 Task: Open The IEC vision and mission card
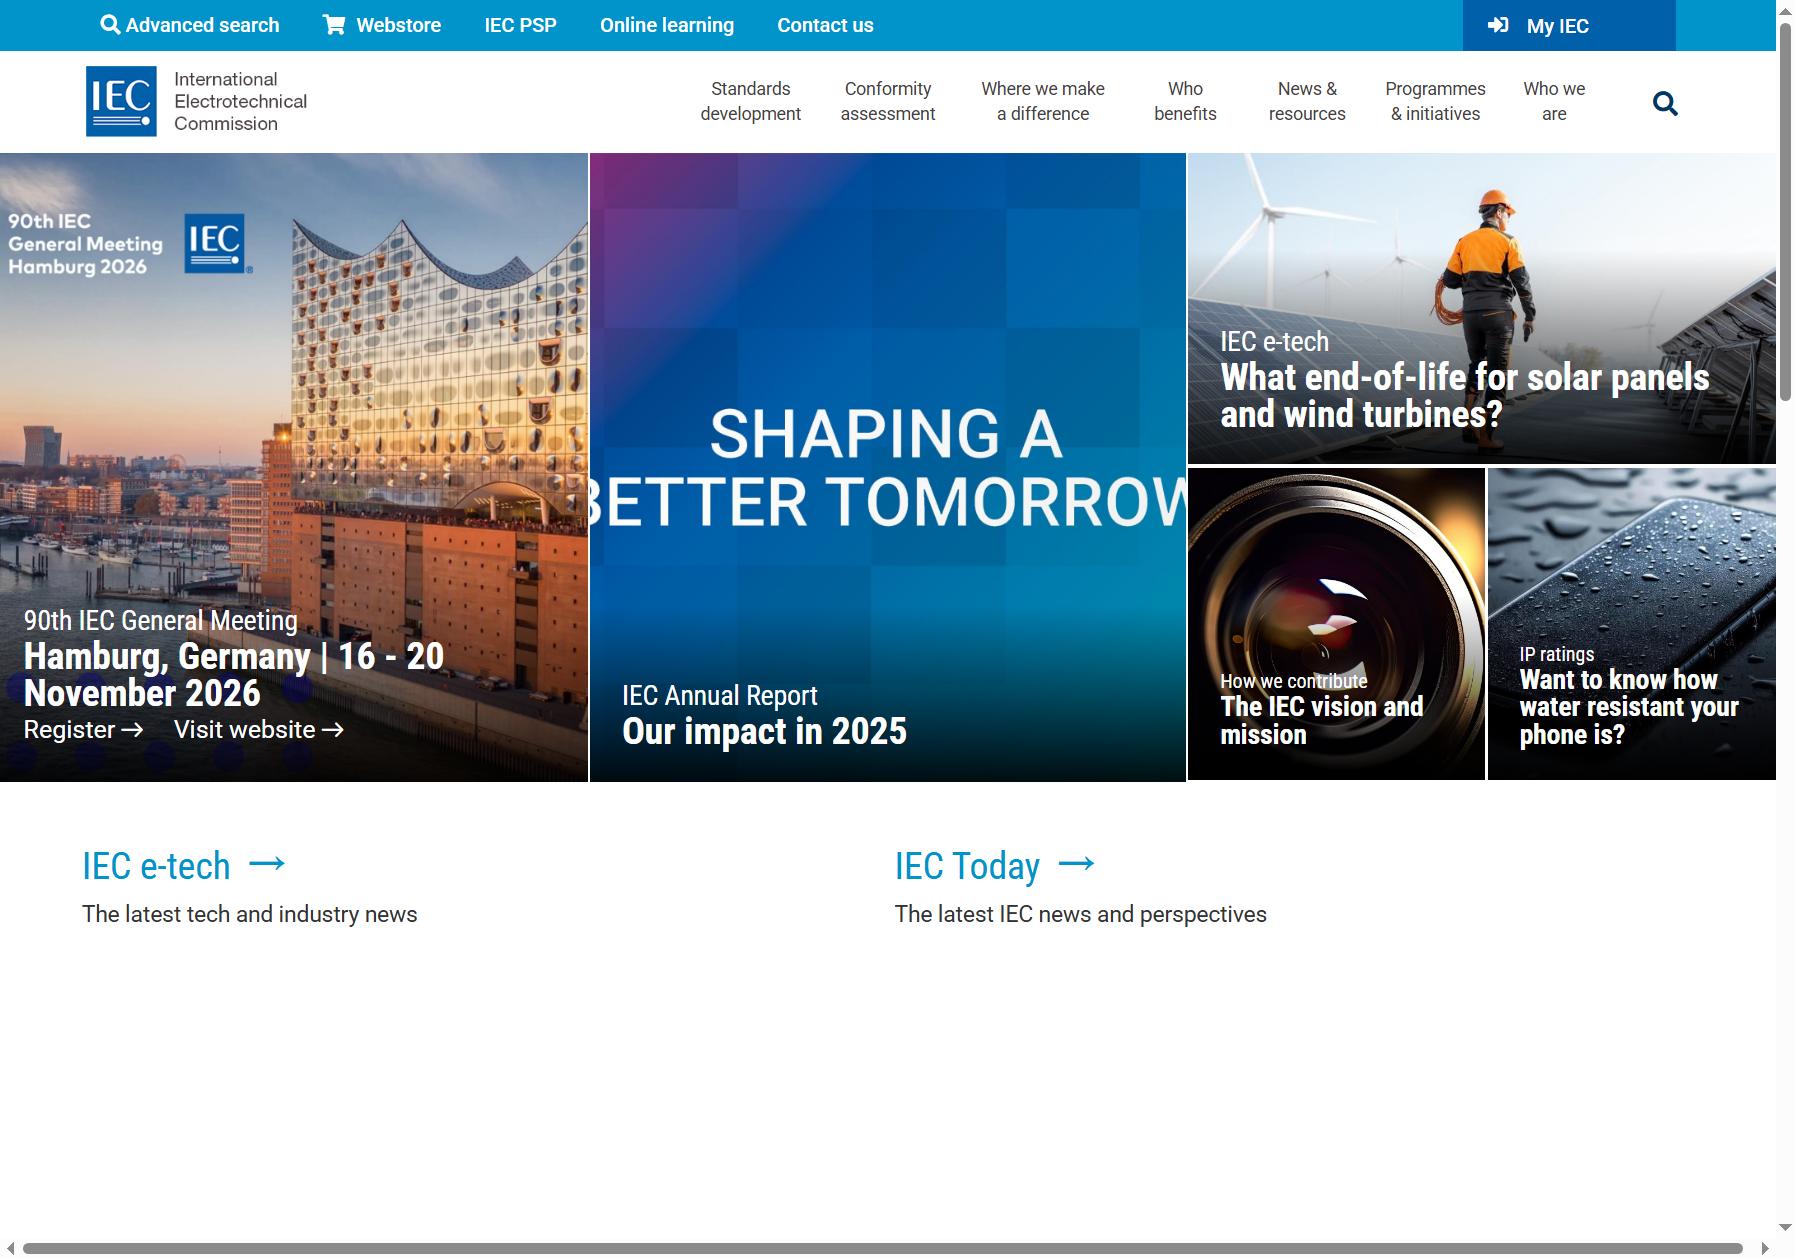pos(1321,720)
